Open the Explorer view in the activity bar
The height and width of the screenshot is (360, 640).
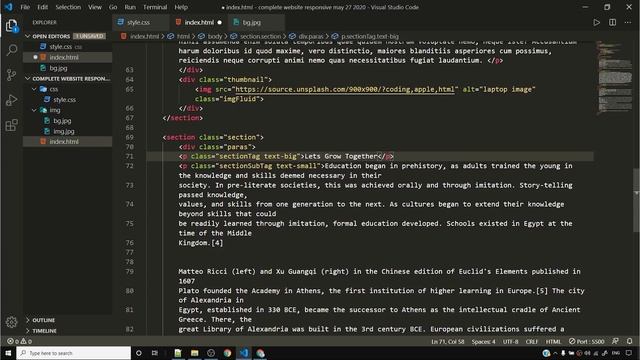pyautogui.click(x=11, y=26)
